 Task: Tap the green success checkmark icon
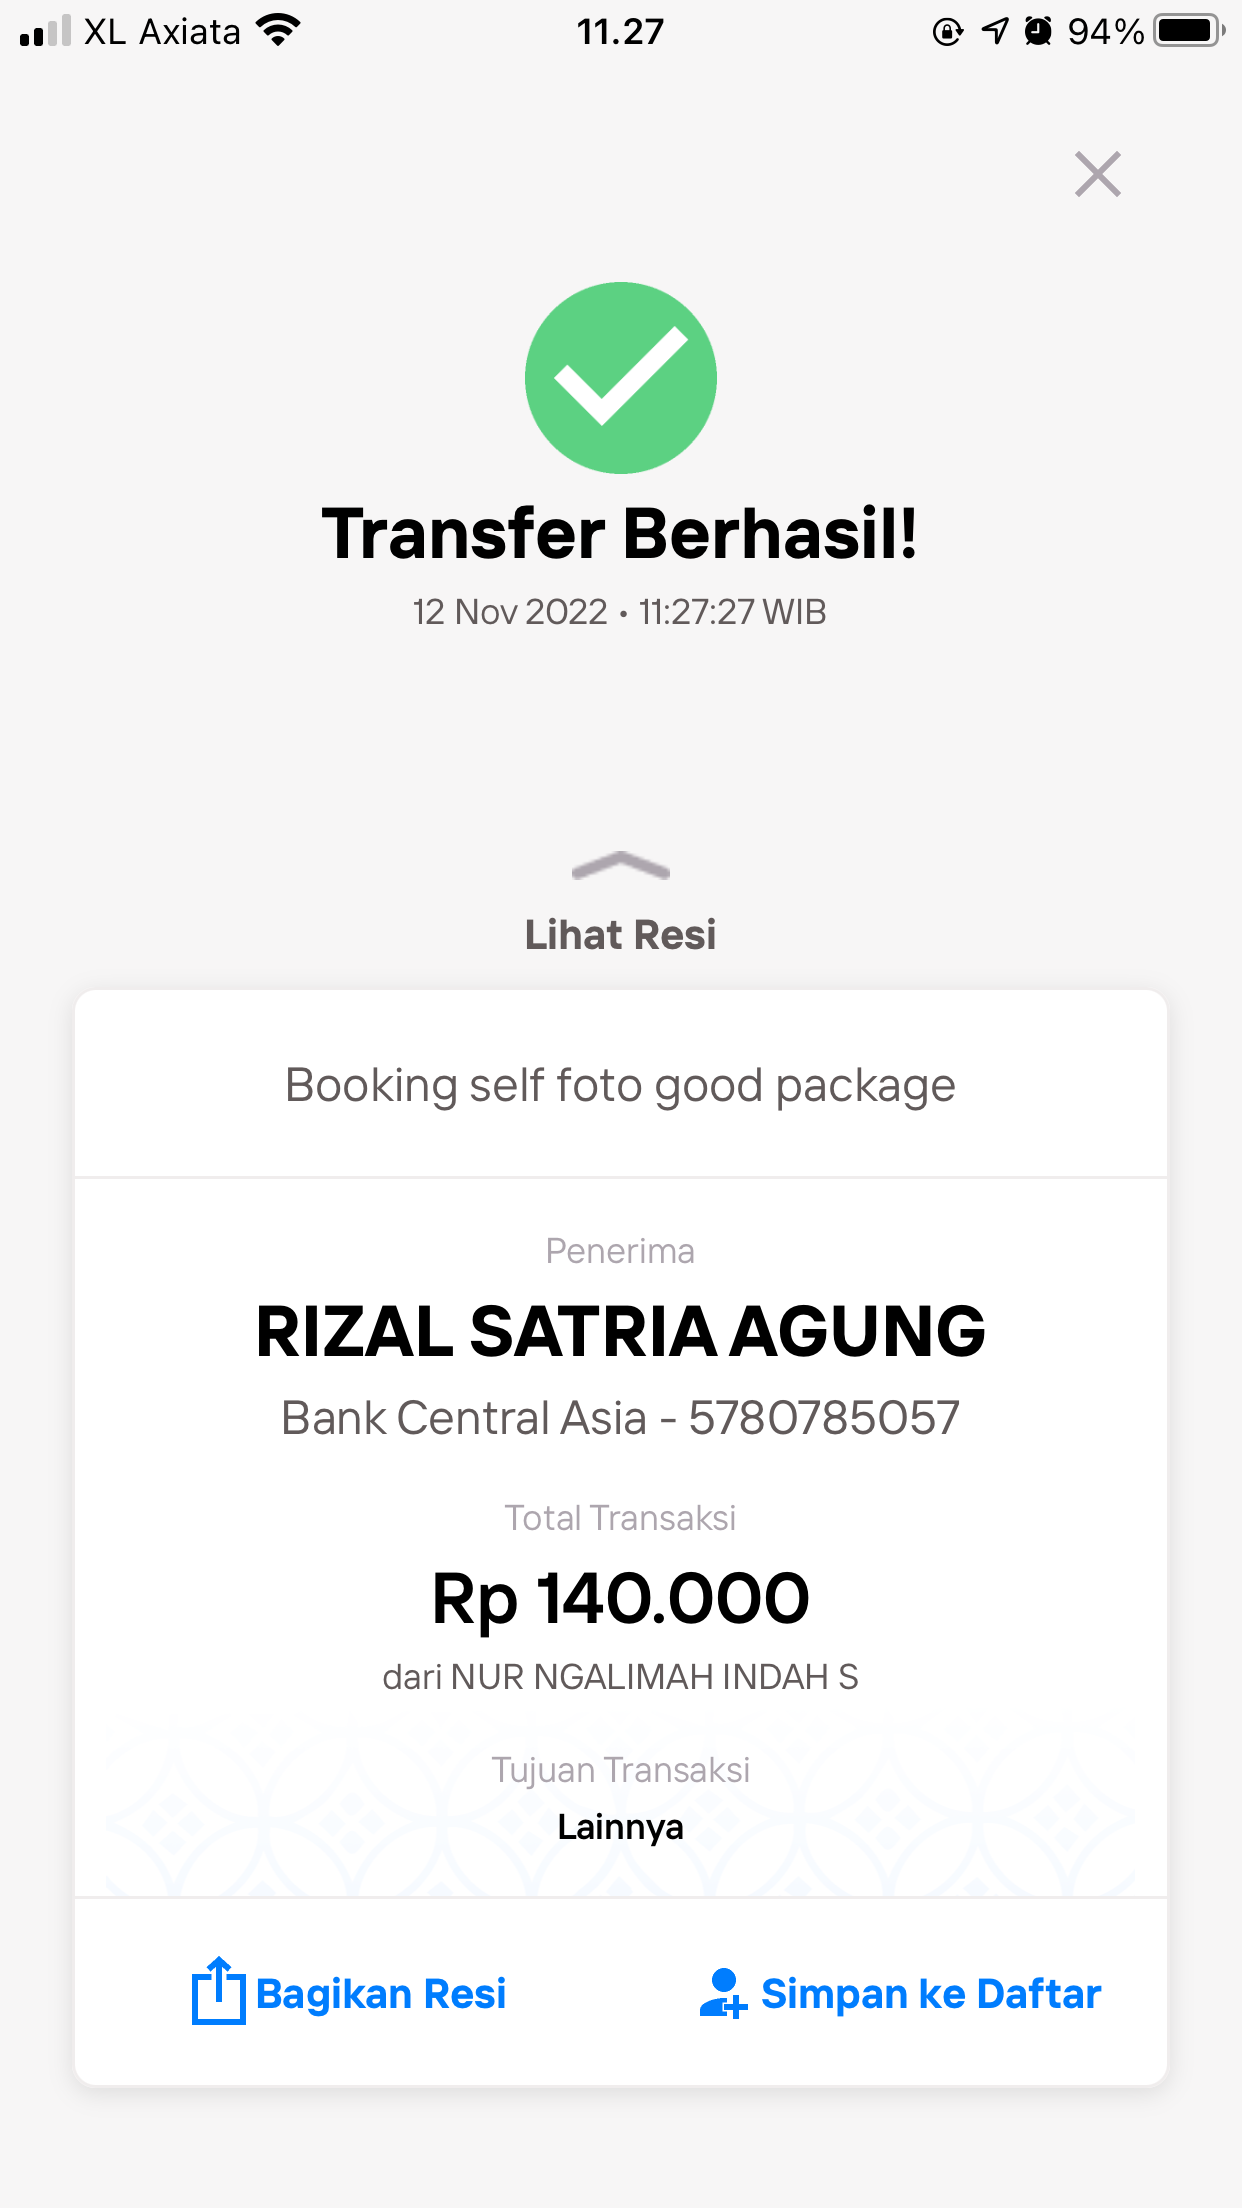pos(621,378)
